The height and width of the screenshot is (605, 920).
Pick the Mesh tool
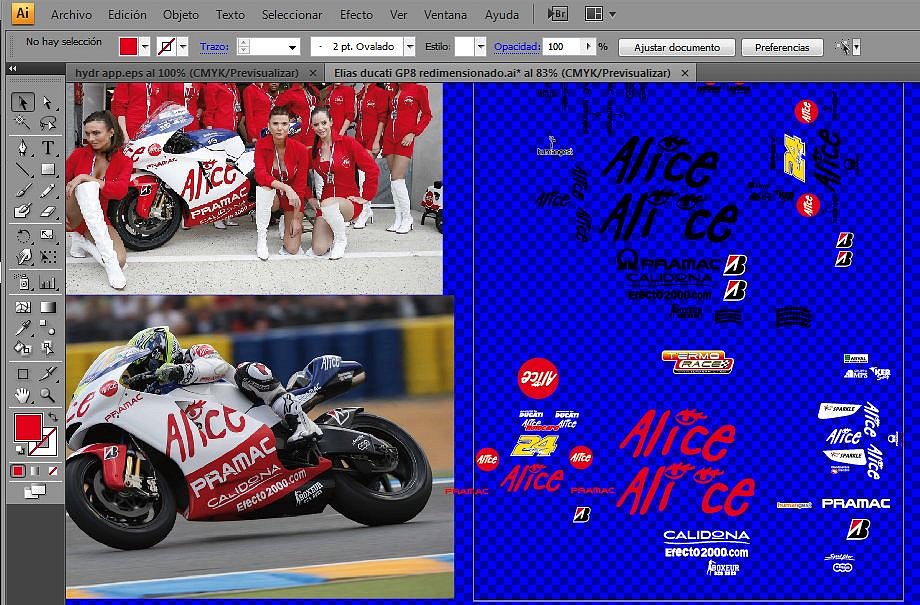tap(22, 307)
